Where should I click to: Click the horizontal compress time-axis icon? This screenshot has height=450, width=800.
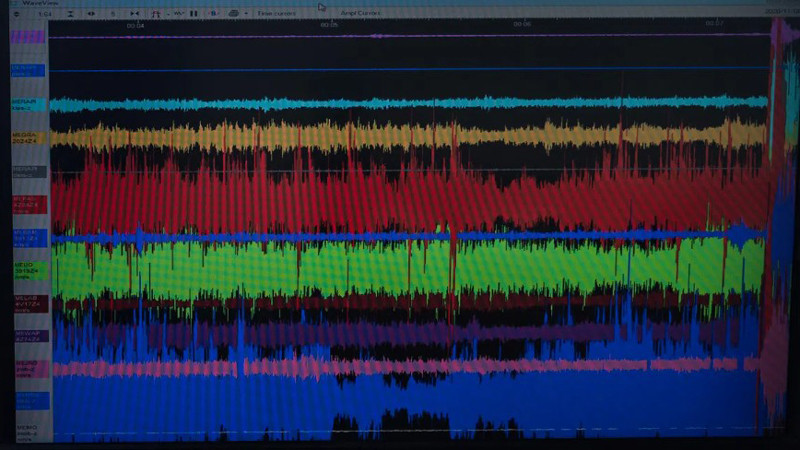click(134, 14)
